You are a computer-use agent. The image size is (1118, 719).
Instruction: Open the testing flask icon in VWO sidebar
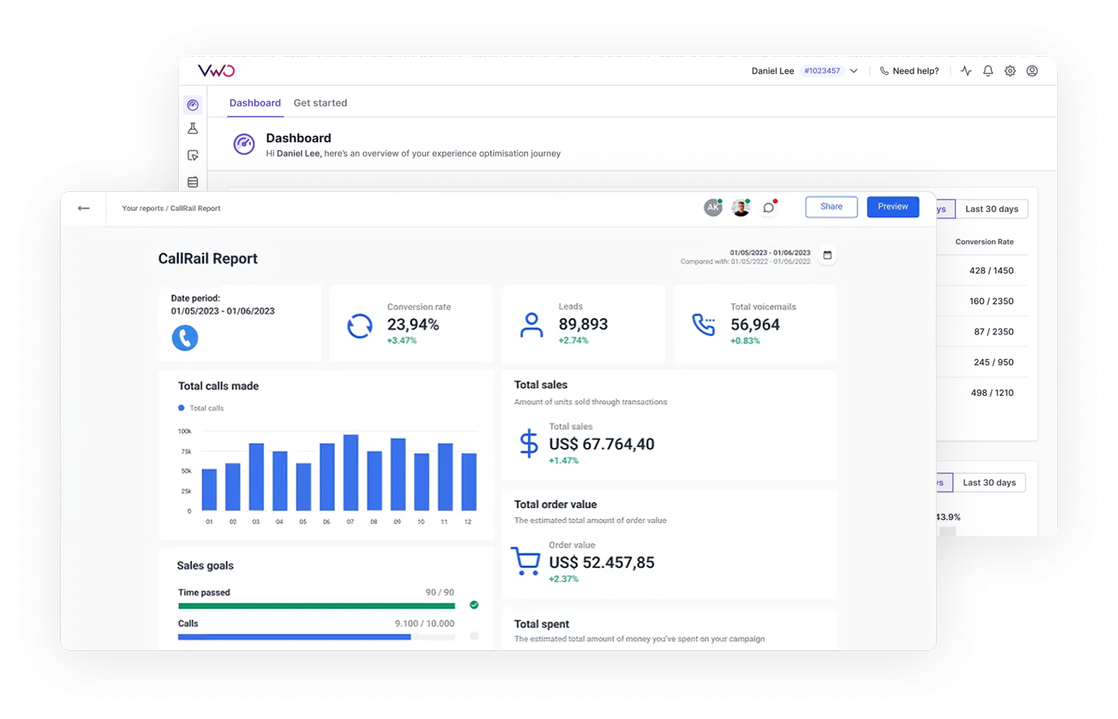coord(193,129)
